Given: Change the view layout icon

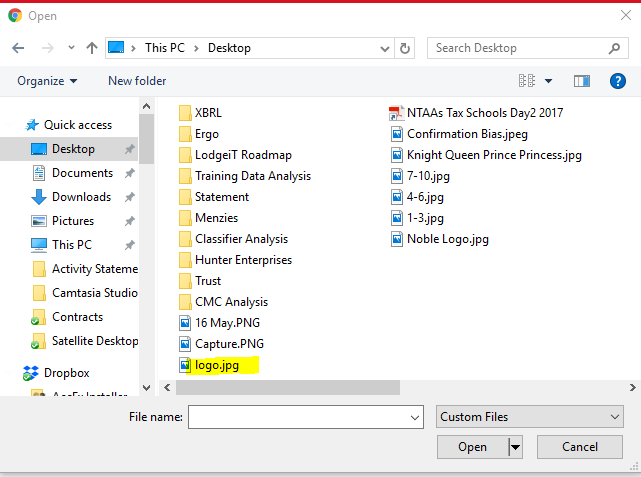Looking at the screenshot, I should point(527,81).
